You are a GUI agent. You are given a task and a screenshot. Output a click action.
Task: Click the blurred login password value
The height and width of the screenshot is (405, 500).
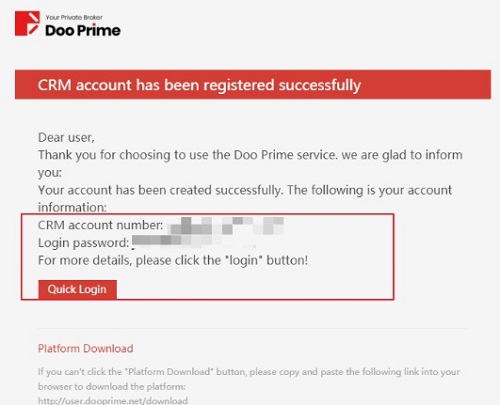click(193, 241)
